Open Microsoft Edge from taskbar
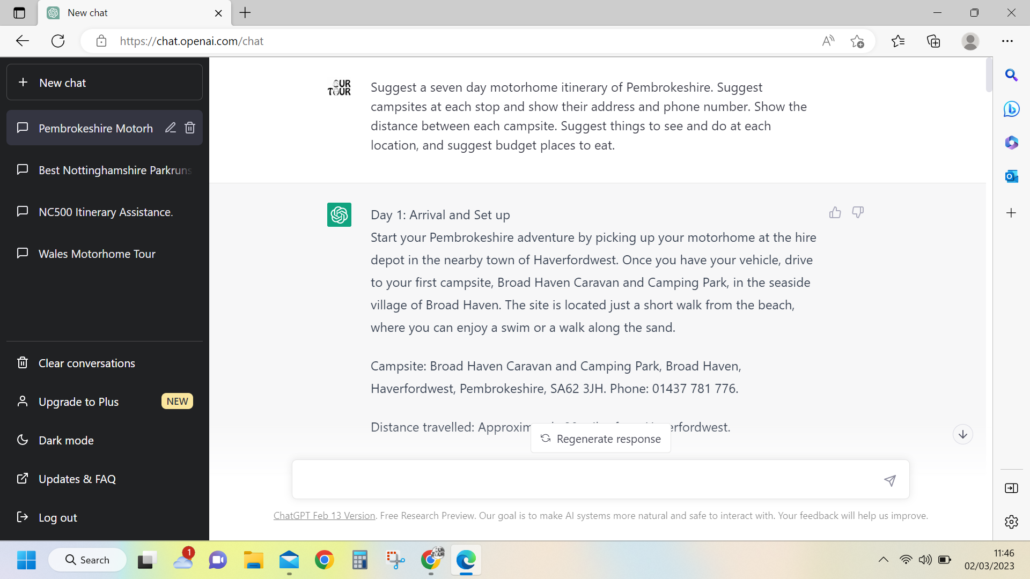 (466, 560)
